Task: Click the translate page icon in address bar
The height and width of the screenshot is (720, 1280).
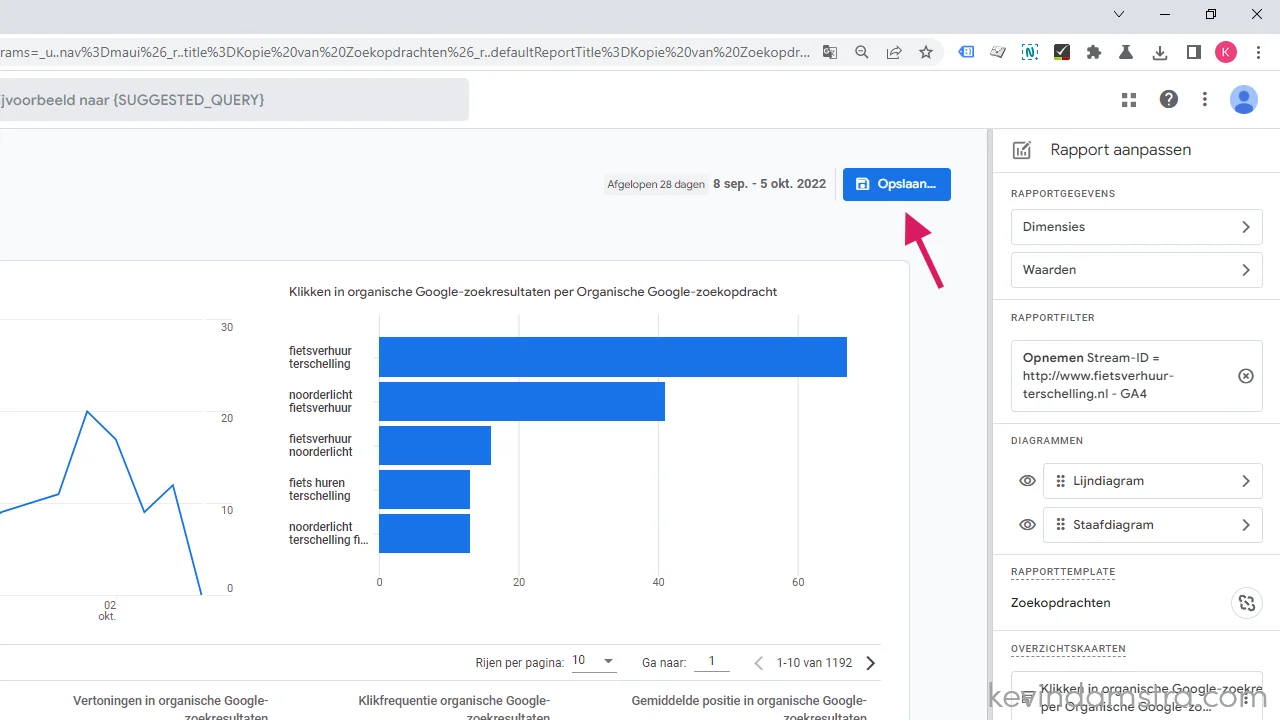Action: click(830, 52)
